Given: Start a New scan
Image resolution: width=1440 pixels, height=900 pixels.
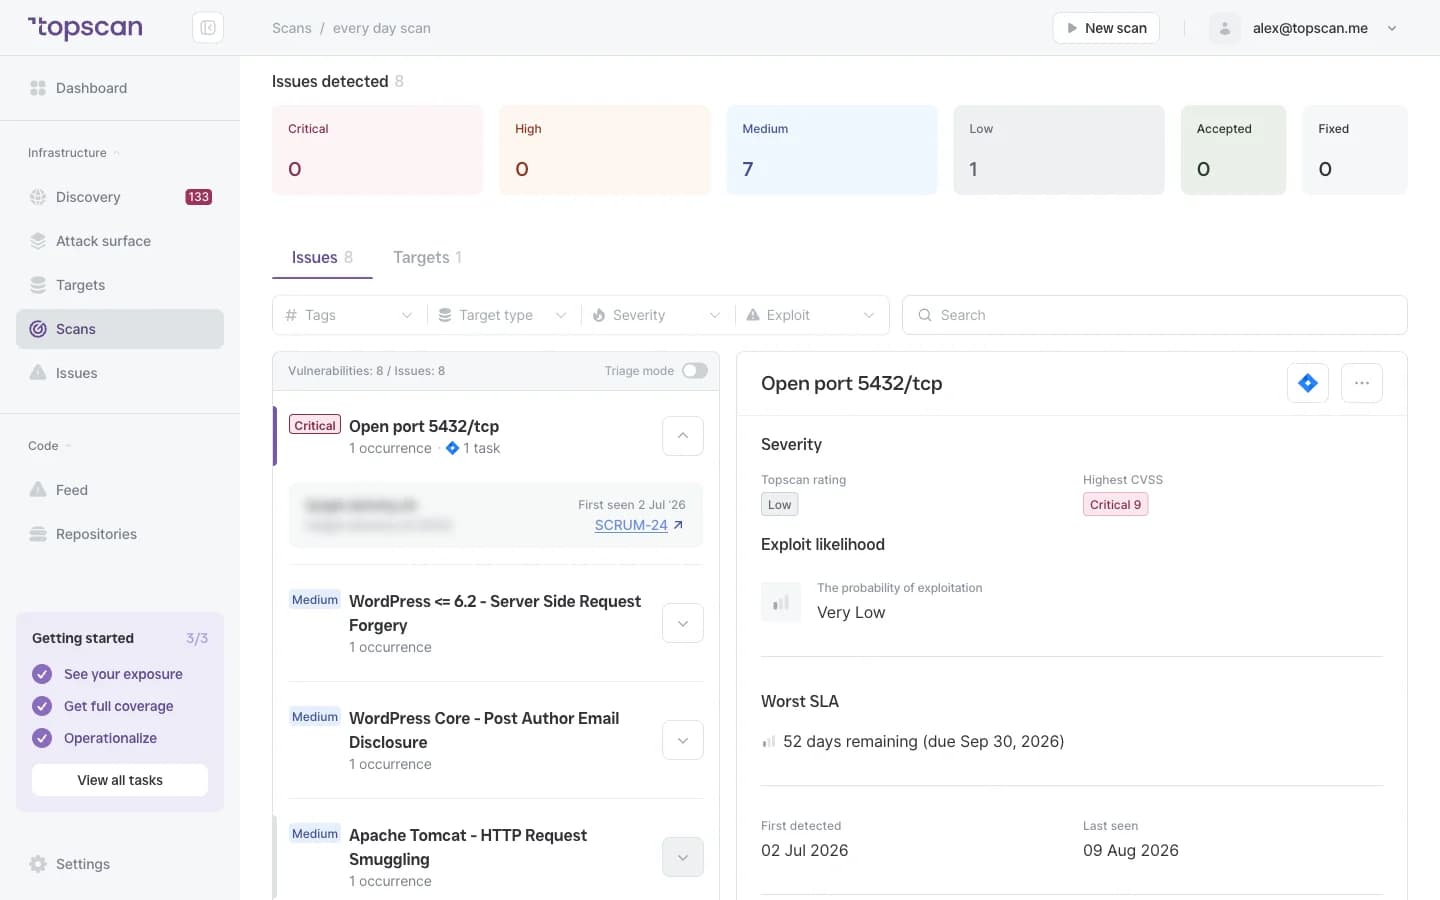Looking at the screenshot, I should pos(1106,28).
